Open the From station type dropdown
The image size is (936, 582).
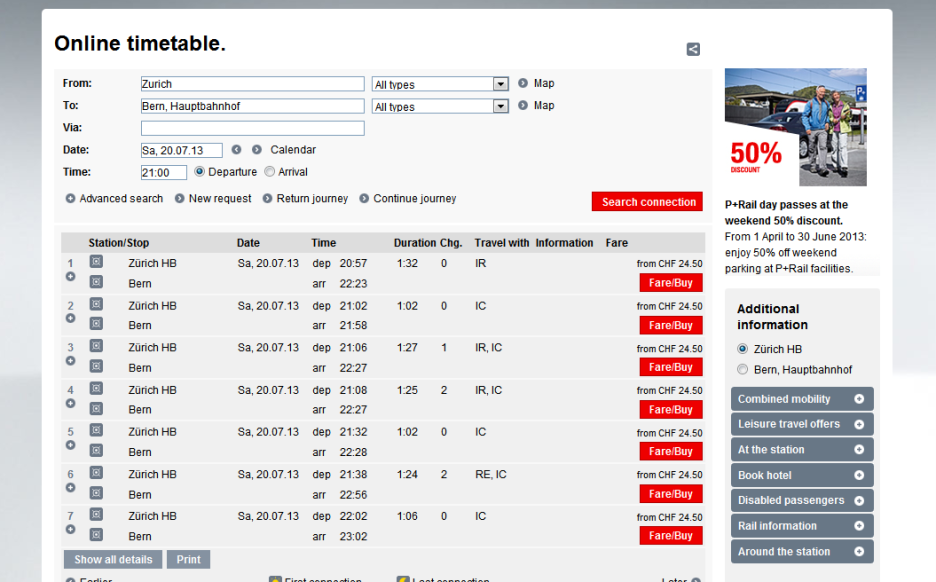click(x=441, y=84)
